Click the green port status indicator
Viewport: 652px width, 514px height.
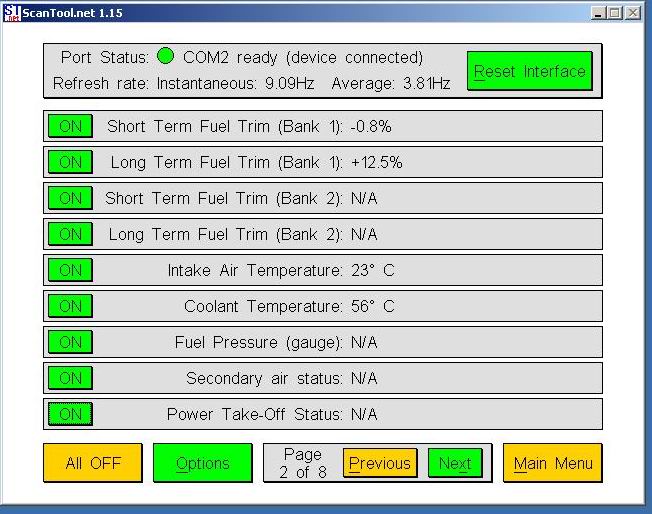pyautogui.click(x=165, y=57)
